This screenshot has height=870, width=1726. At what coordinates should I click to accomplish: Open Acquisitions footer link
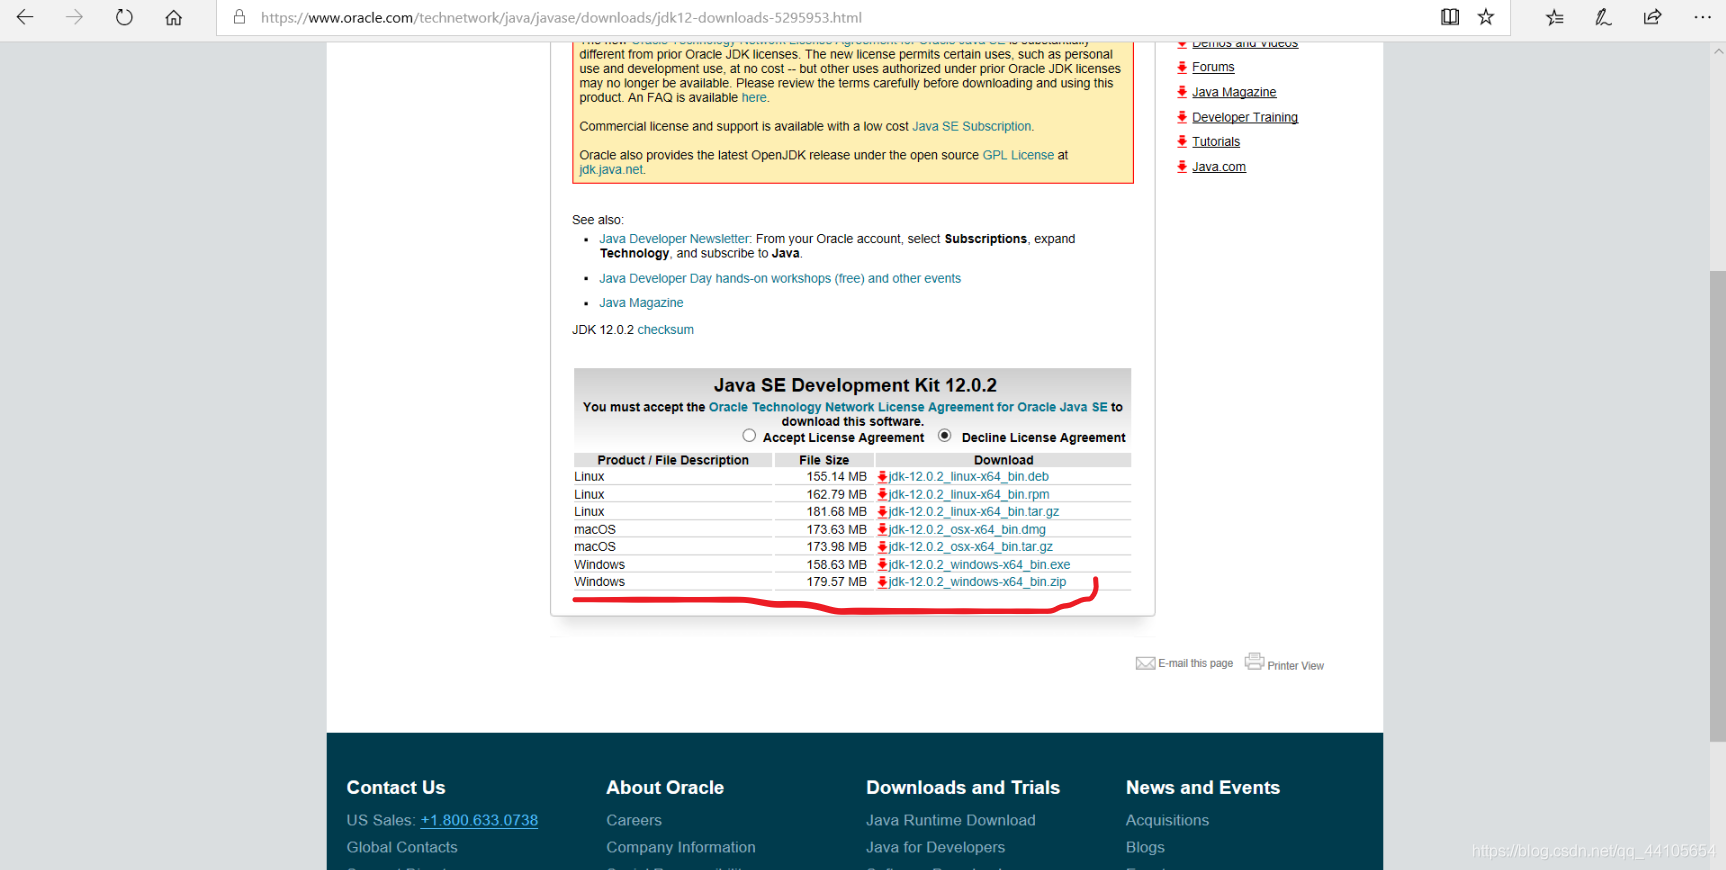tap(1167, 820)
